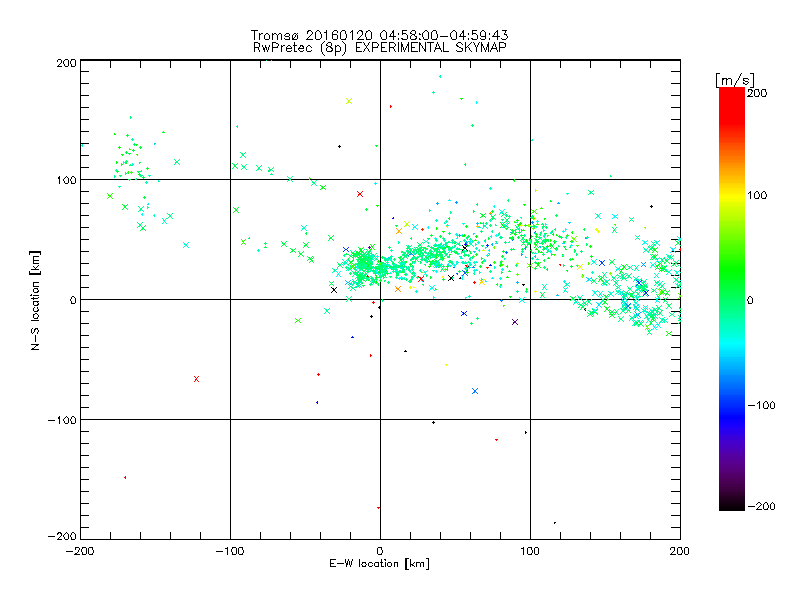The image size is (800, 600).
Task: Select the lone red dot in the bottom-left grid cell
Action: click(x=125, y=478)
